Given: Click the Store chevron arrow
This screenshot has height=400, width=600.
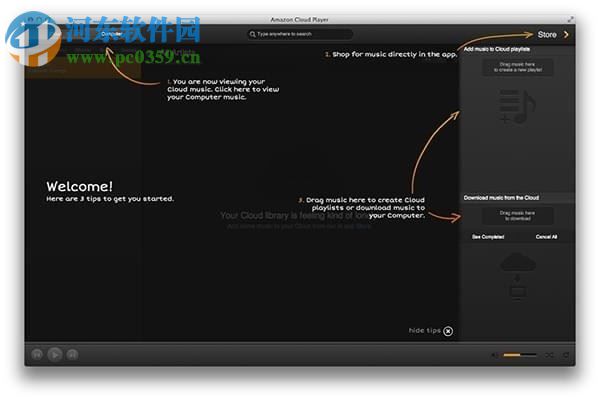Looking at the screenshot, I should [566, 34].
